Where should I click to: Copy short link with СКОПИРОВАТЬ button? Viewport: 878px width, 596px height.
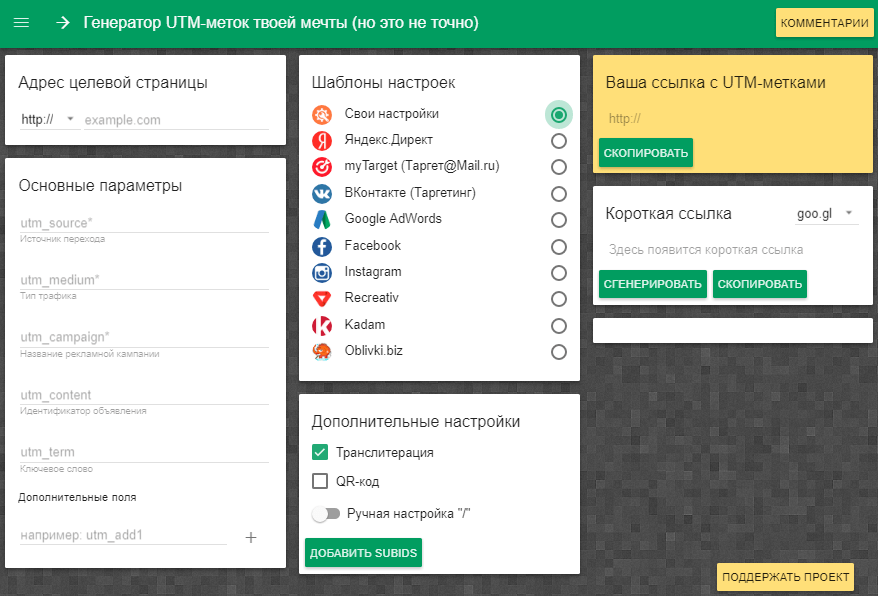click(760, 284)
